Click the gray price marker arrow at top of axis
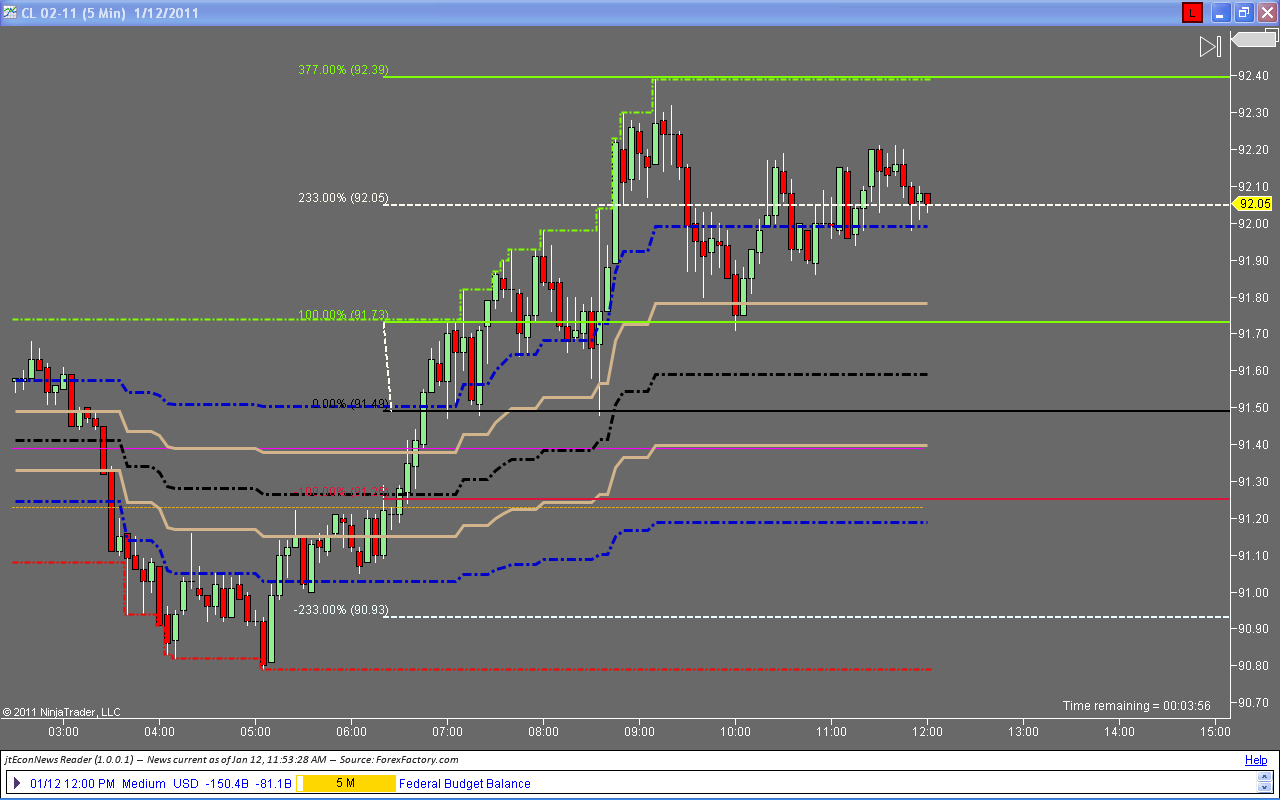The image size is (1280, 800). (x=1254, y=40)
